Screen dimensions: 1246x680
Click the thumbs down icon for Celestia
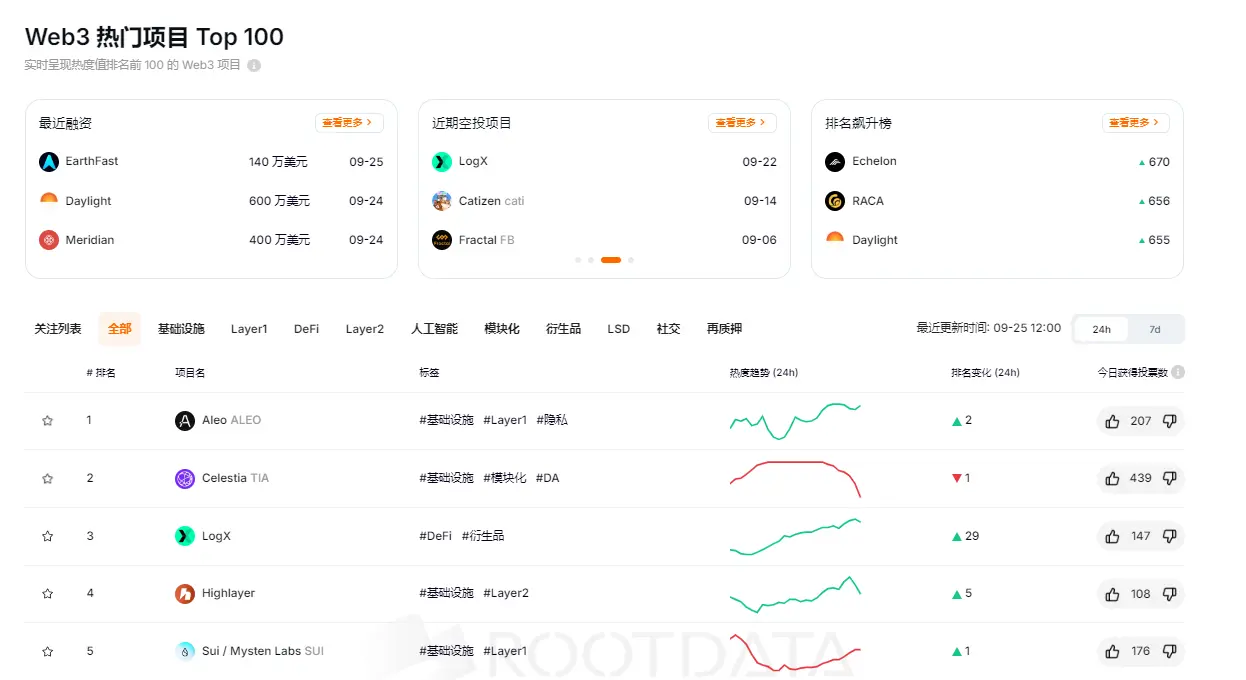[x=1168, y=478]
